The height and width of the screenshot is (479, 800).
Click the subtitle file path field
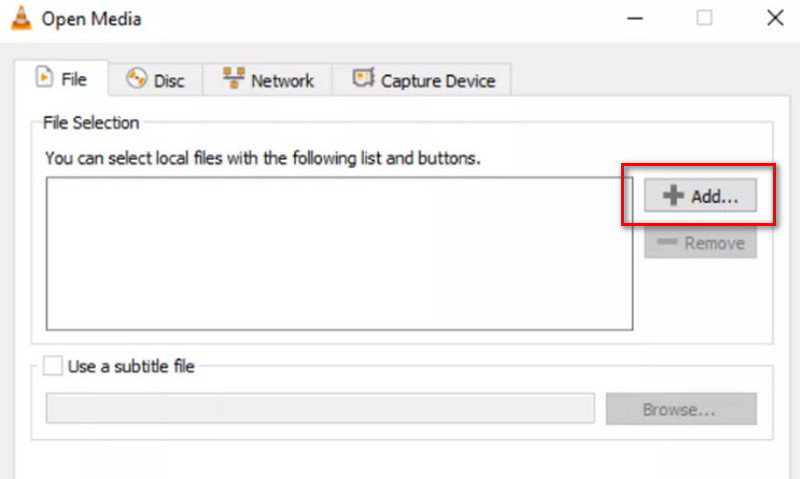(320, 408)
